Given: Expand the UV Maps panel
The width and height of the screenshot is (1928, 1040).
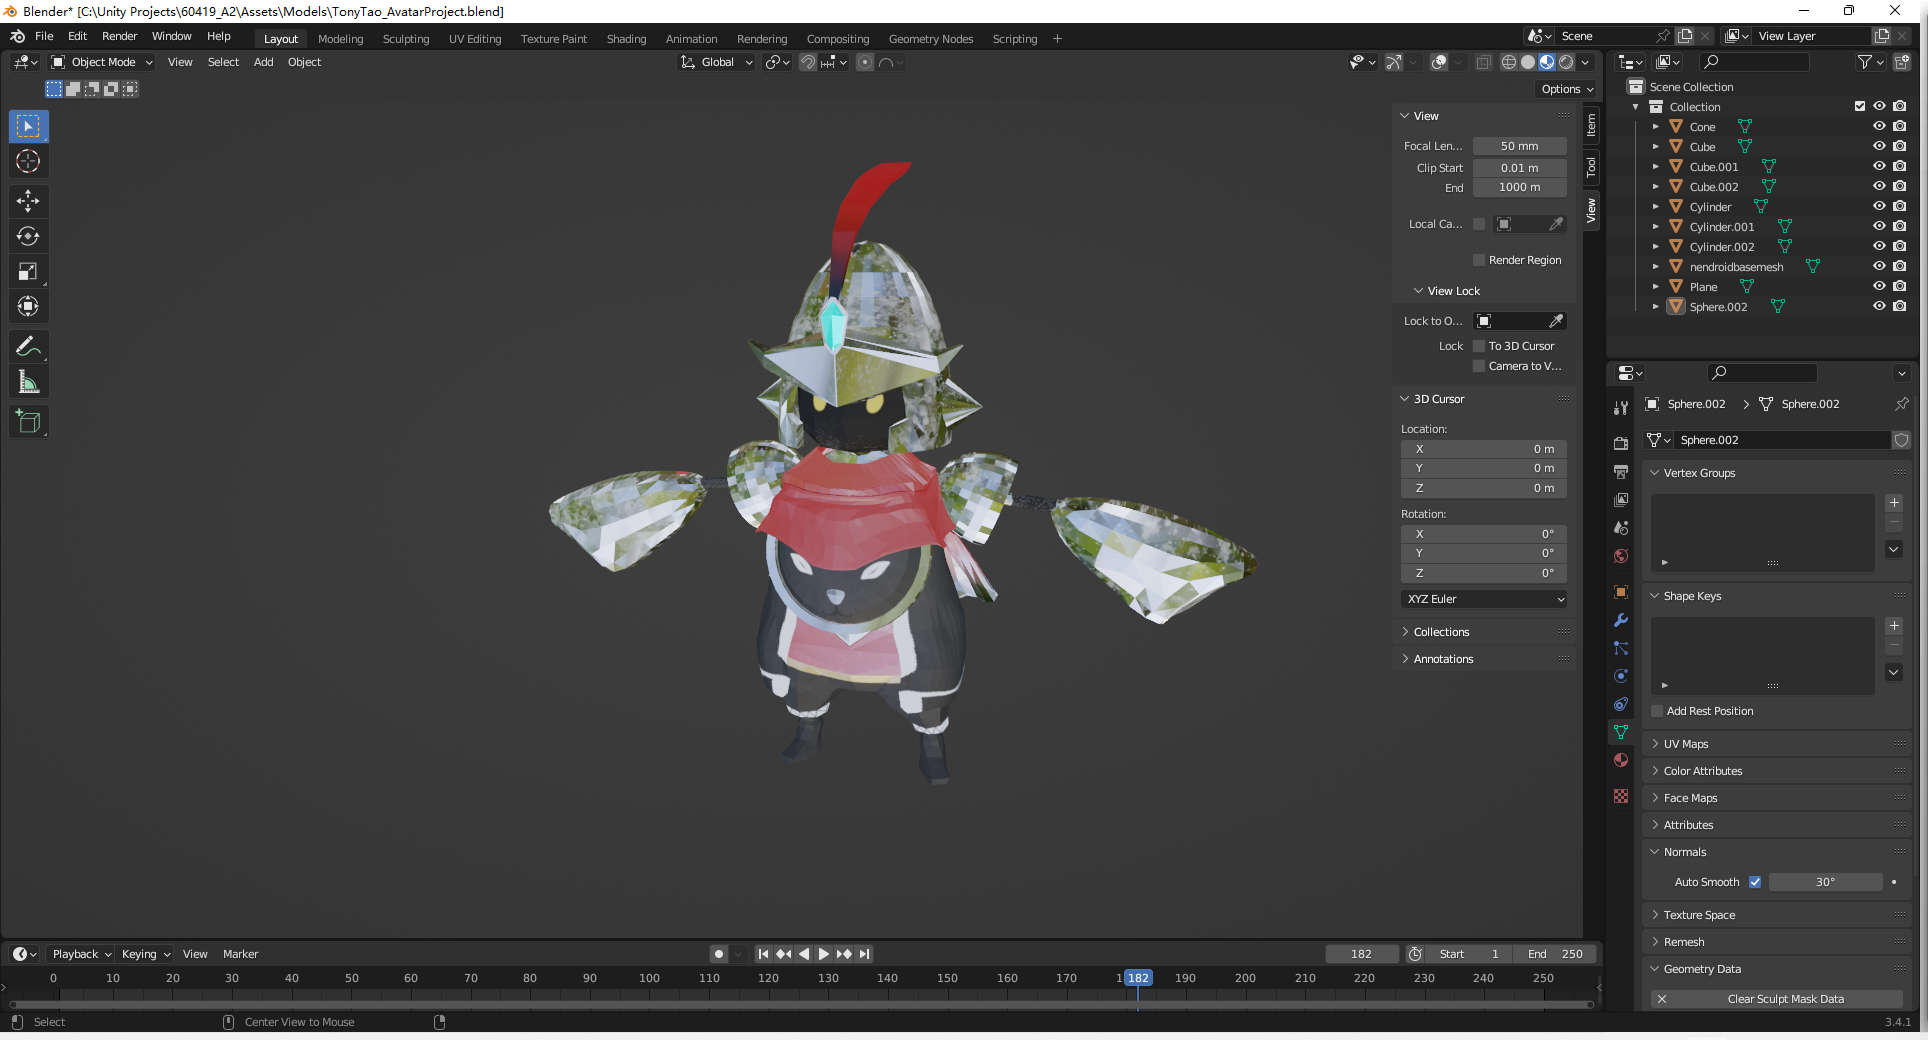Looking at the screenshot, I should (1686, 744).
